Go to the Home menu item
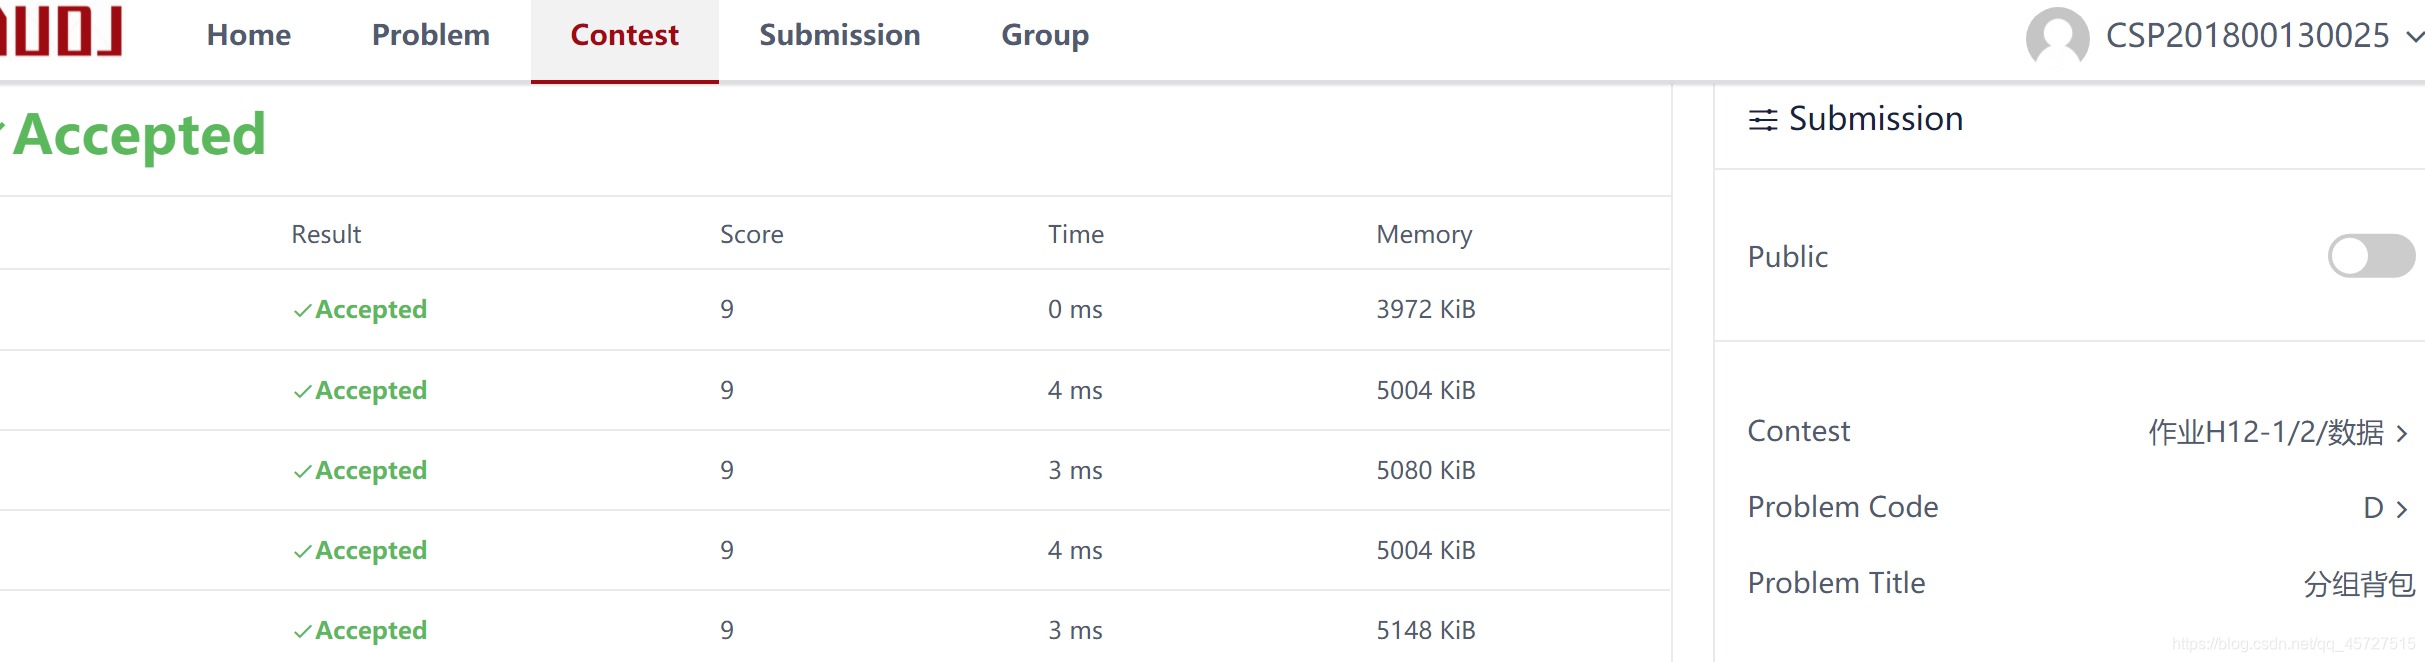Image resolution: width=2425 pixels, height=662 pixels. [249, 36]
